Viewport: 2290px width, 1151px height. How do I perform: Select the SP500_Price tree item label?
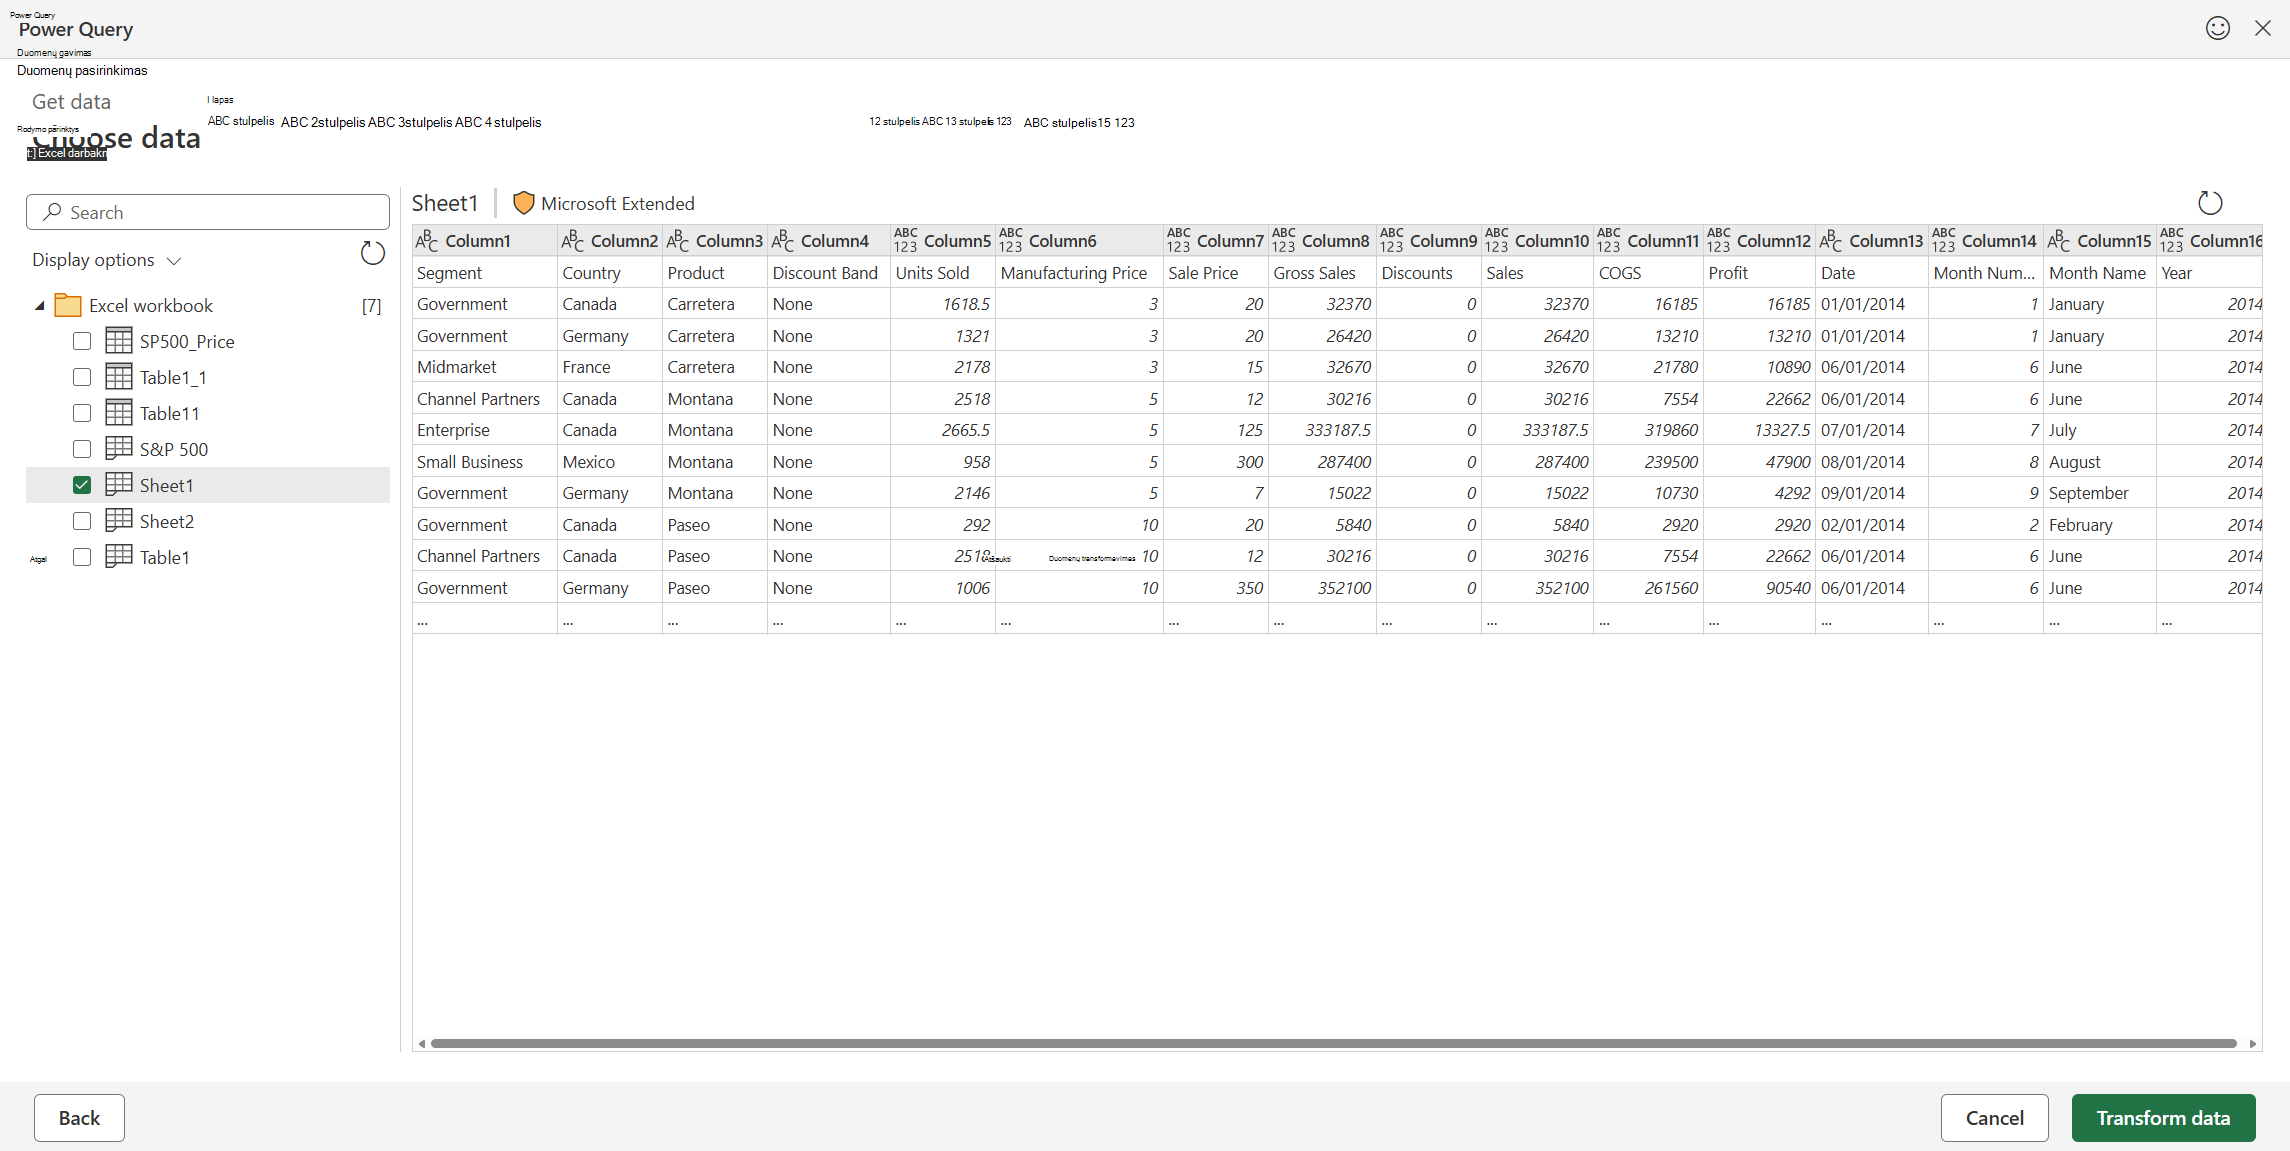click(187, 341)
